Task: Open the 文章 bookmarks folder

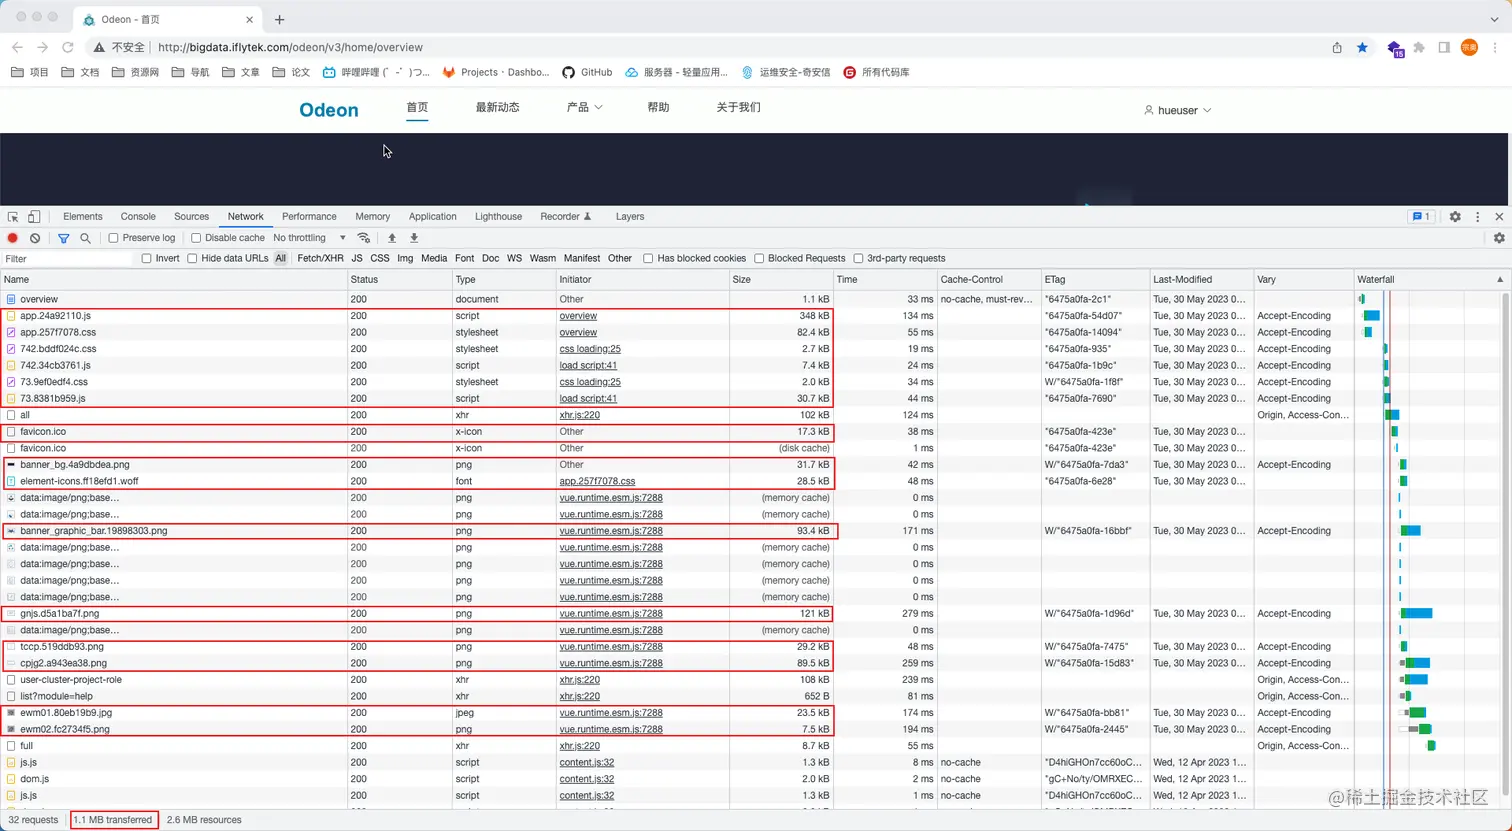Action: pyautogui.click(x=241, y=72)
